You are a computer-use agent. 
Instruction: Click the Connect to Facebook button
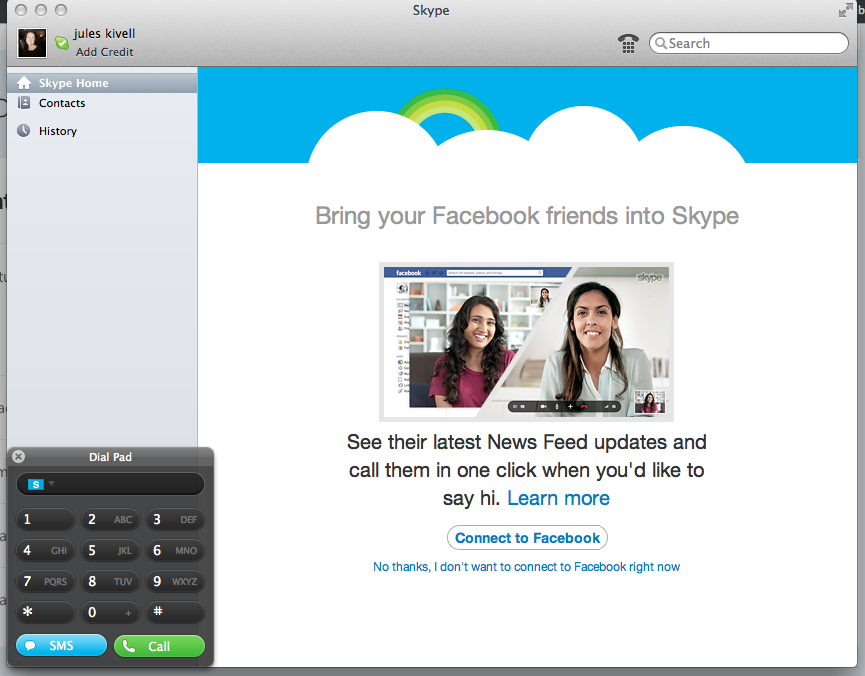point(527,537)
